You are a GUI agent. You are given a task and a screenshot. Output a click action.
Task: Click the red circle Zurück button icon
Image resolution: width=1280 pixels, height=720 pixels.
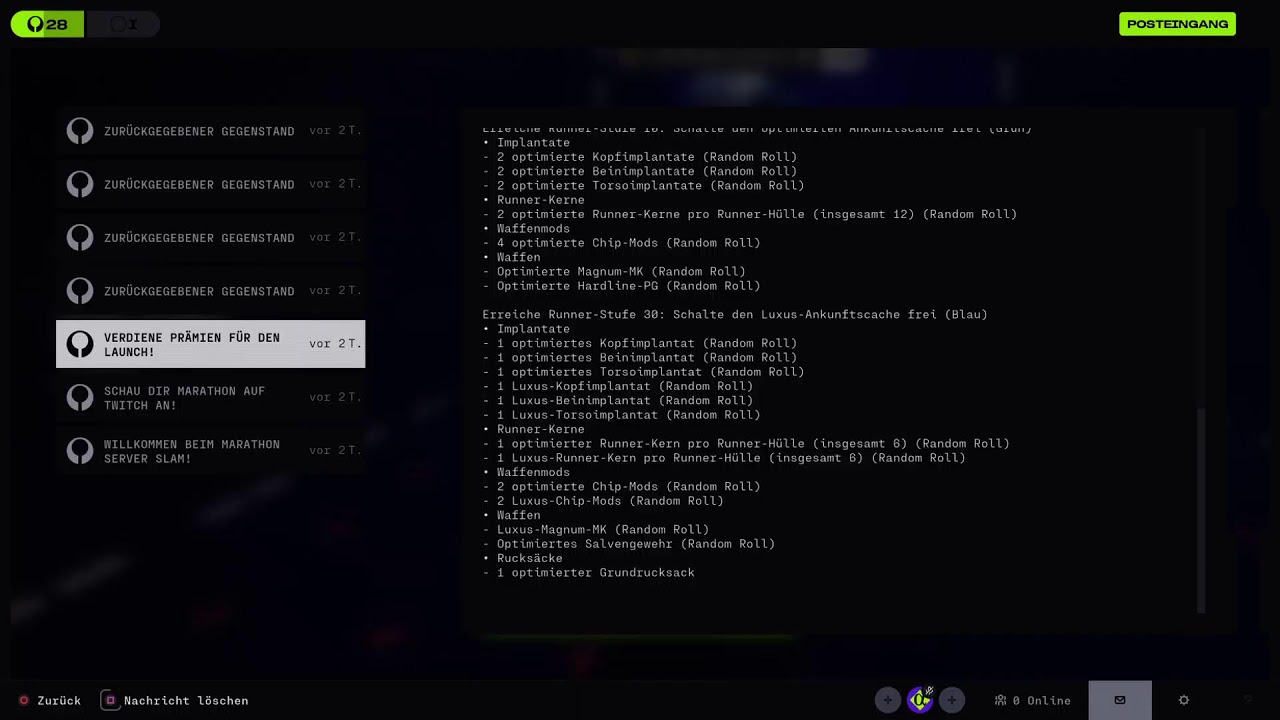point(24,700)
